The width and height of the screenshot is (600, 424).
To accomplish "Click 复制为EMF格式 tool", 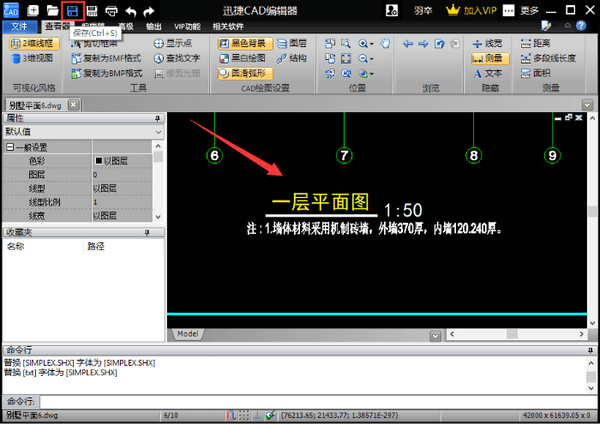I will coord(106,58).
